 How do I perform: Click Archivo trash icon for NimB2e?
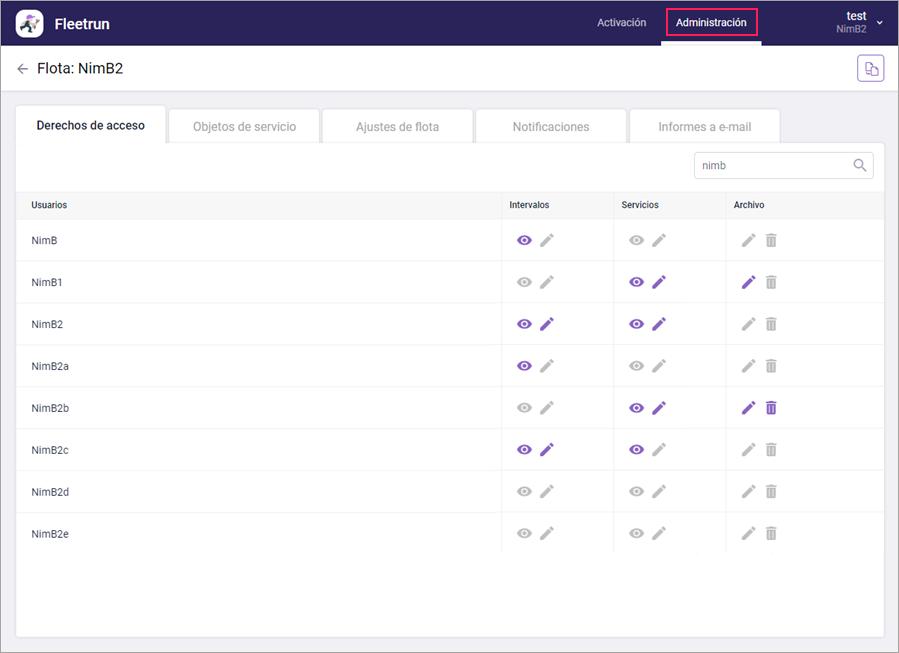coord(771,534)
